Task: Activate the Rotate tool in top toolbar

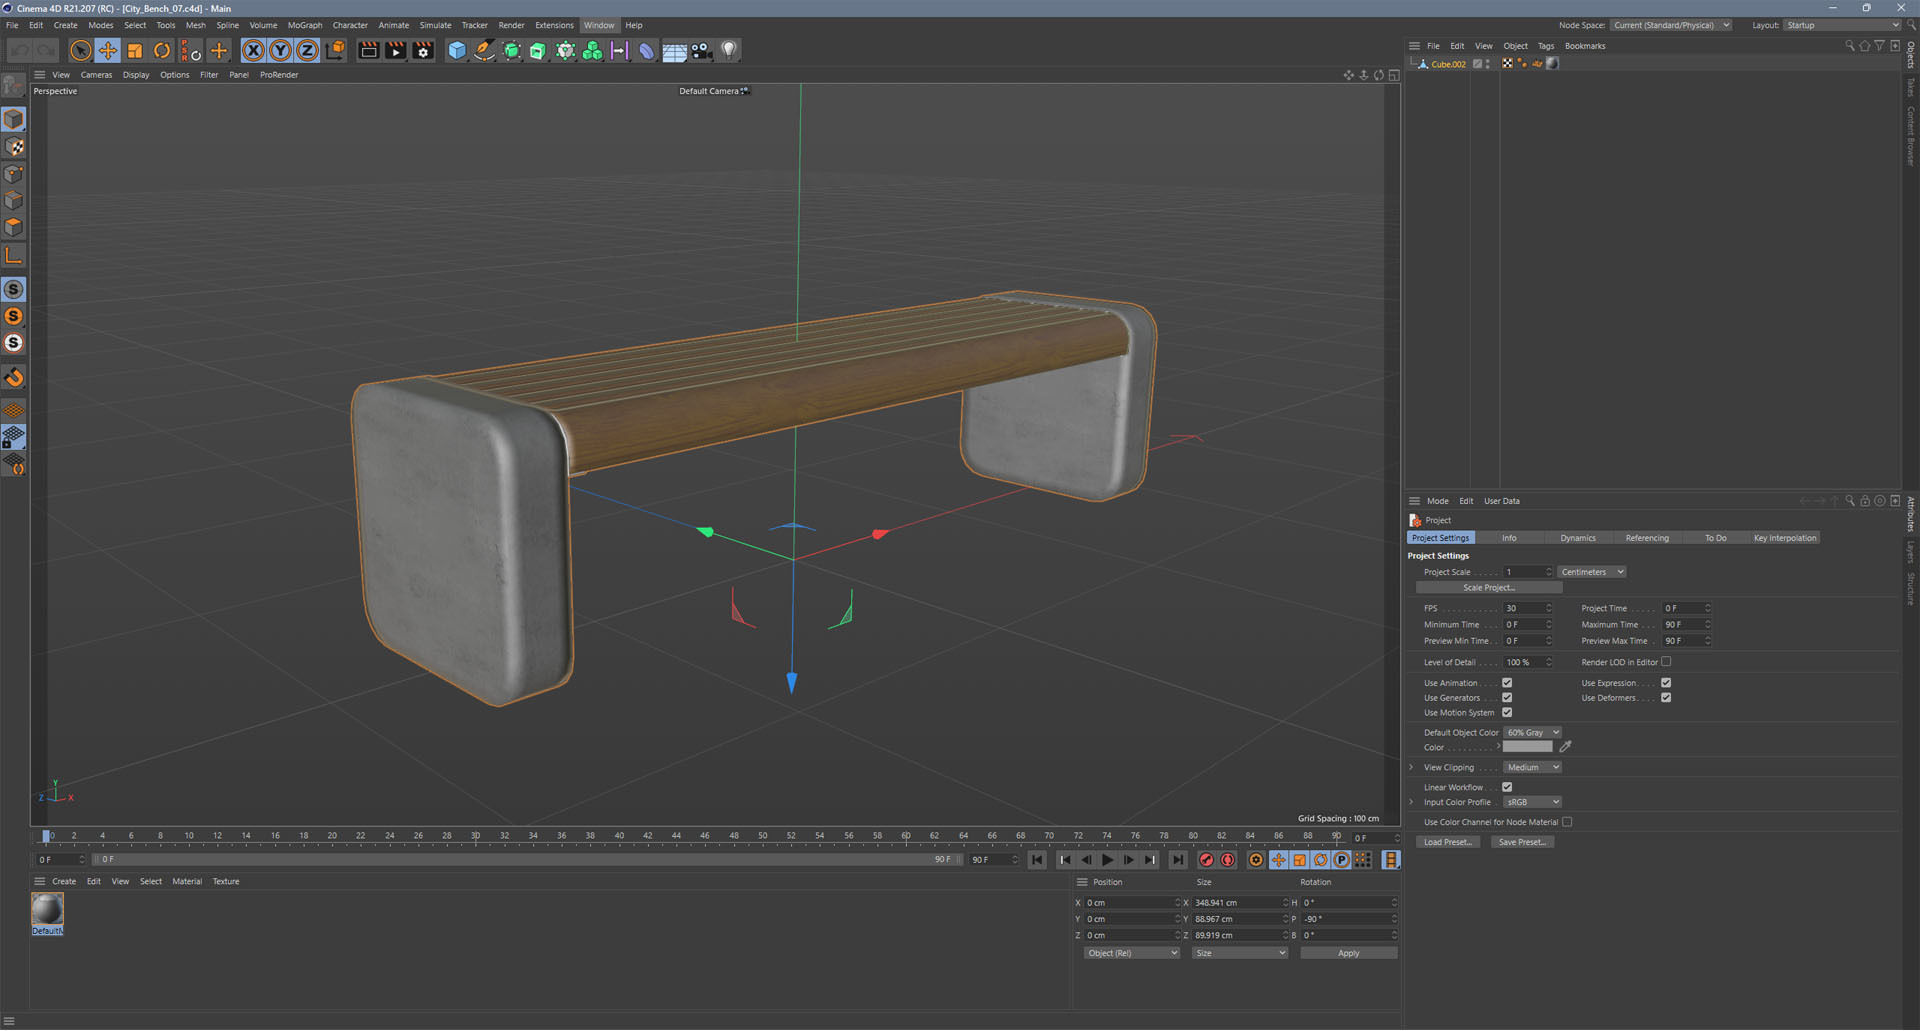Action: pyautogui.click(x=162, y=50)
